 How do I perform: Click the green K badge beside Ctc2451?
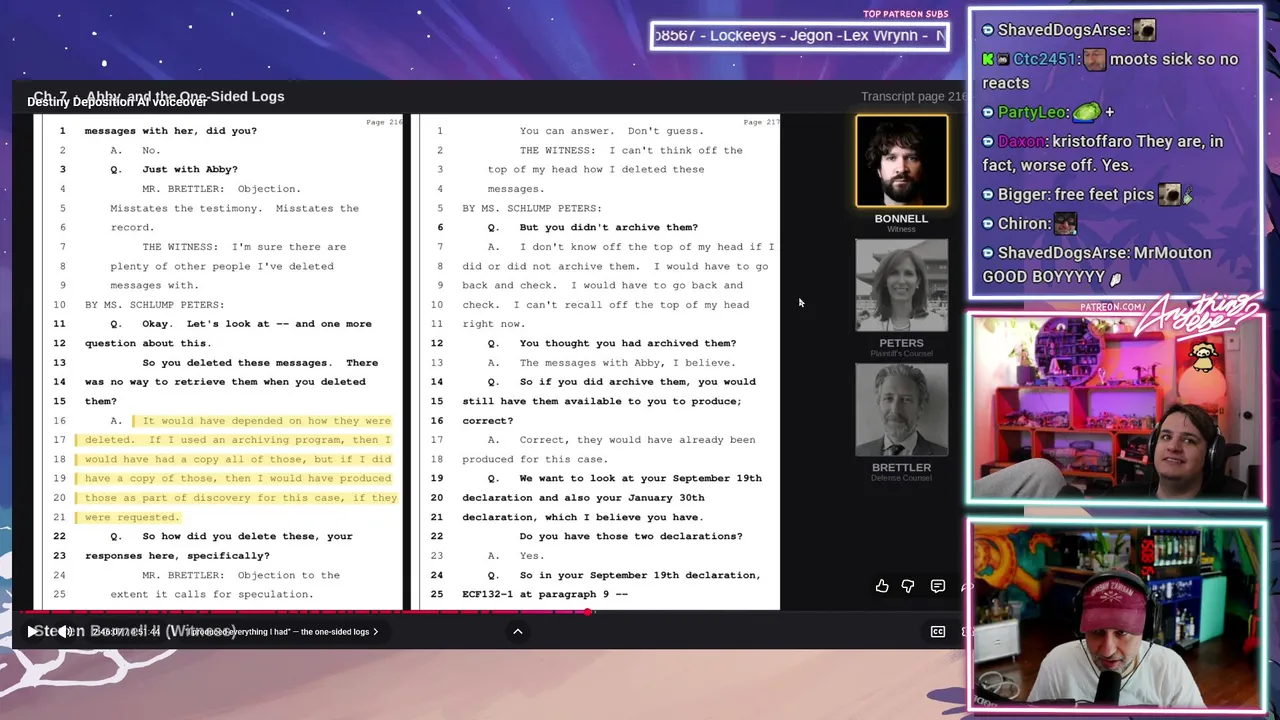988,60
